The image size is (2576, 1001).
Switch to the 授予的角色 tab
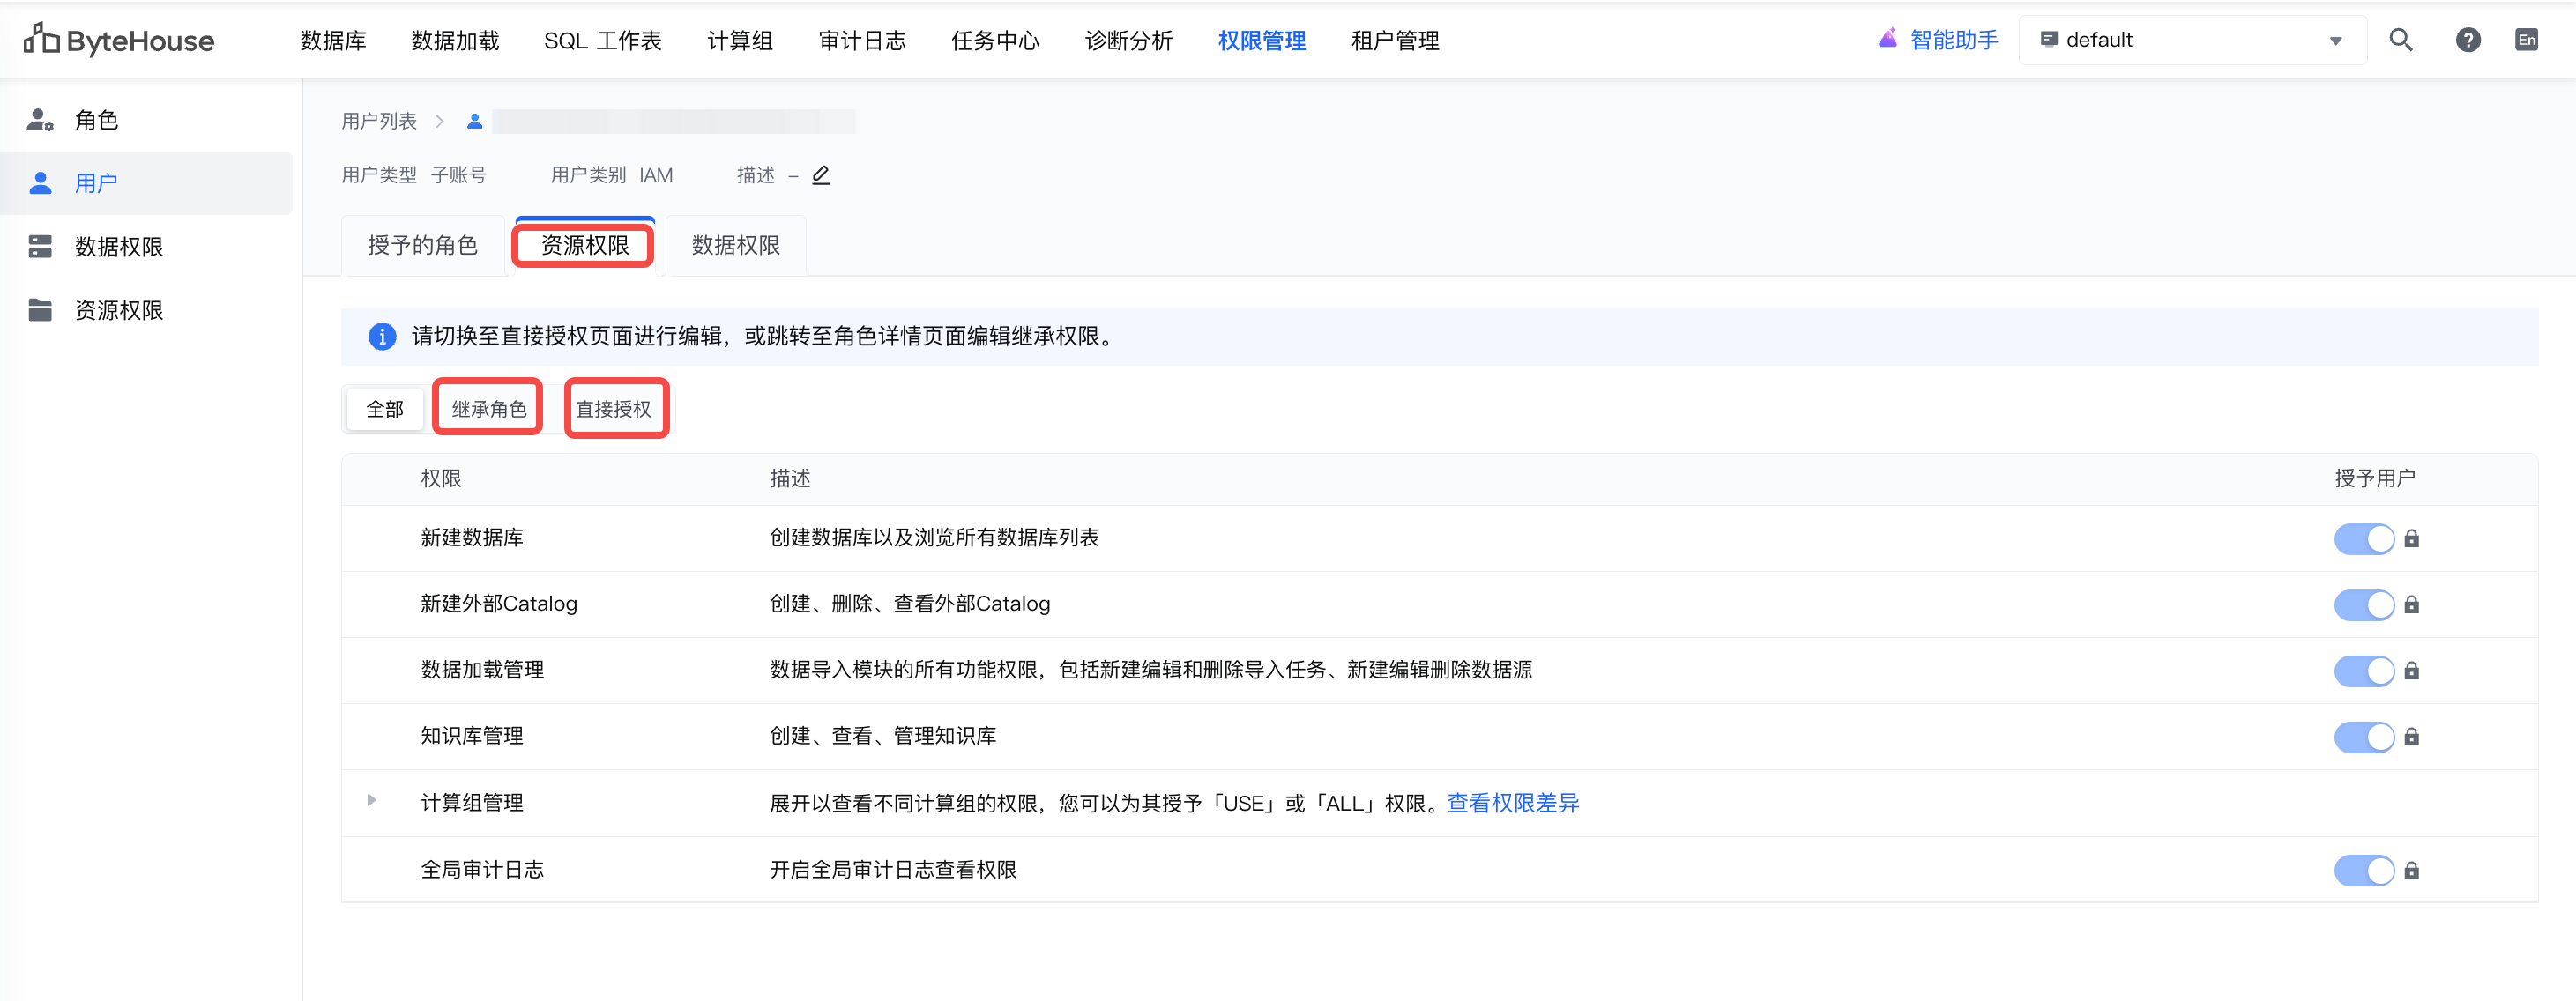tap(422, 246)
